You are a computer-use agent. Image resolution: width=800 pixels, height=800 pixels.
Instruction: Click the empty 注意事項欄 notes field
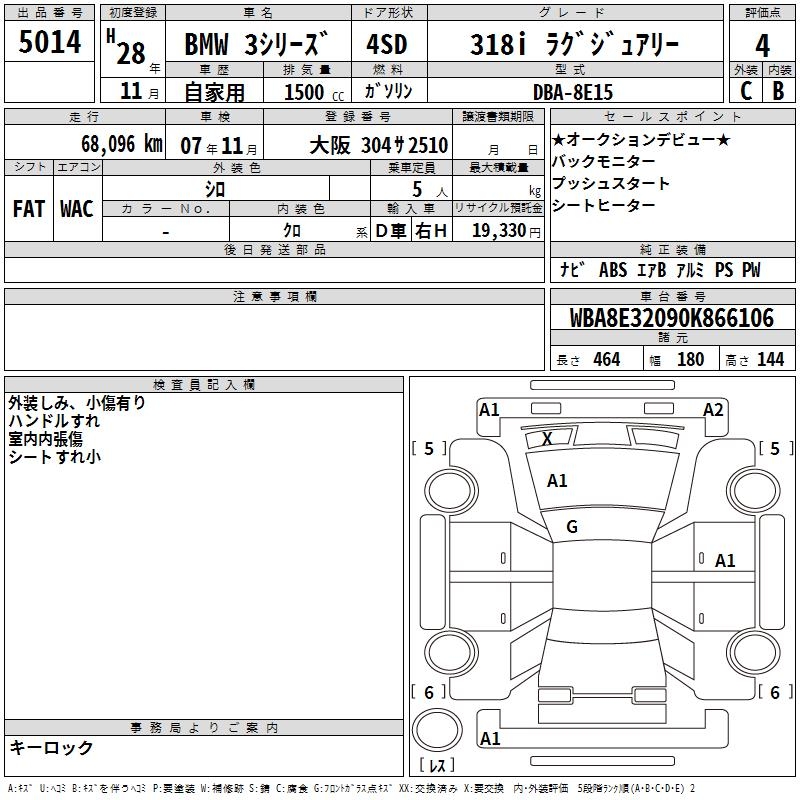click(x=274, y=337)
